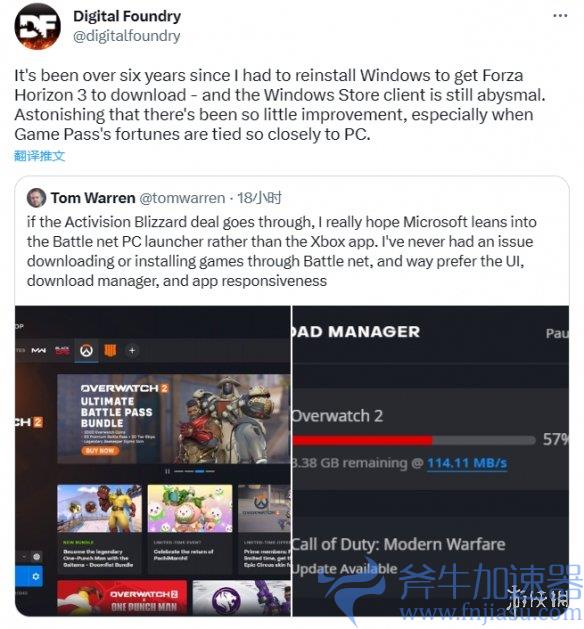Select Call of Duty: Modern Warfare update entry
Viewport: 584px width, 629px height.
(x=430, y=556)
